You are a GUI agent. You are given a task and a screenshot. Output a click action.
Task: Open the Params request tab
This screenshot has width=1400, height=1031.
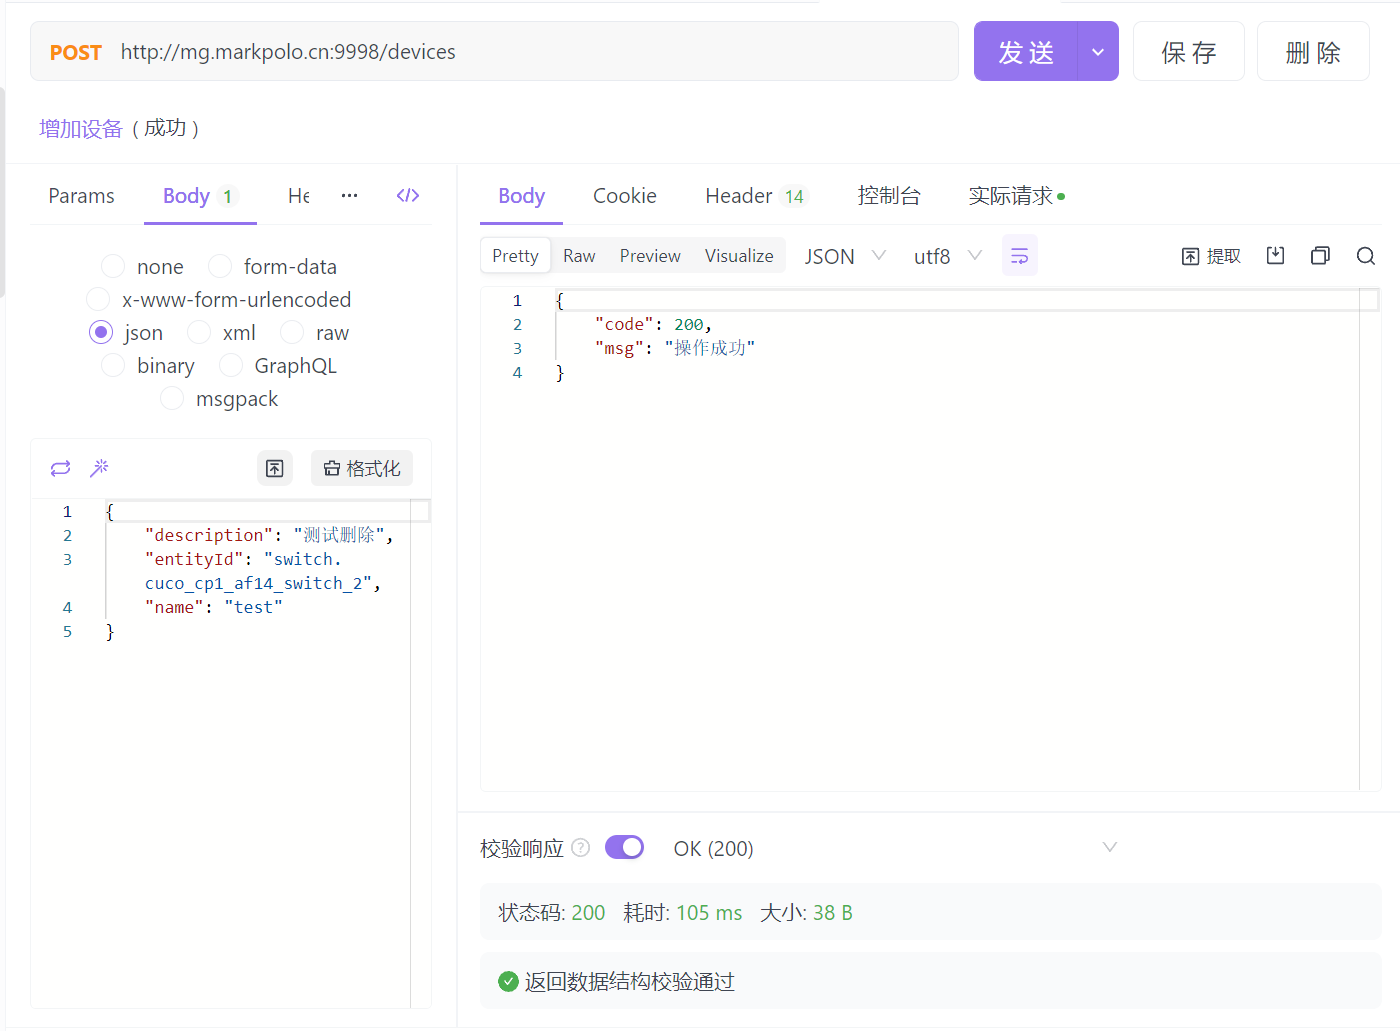click(x=81, y=196)
